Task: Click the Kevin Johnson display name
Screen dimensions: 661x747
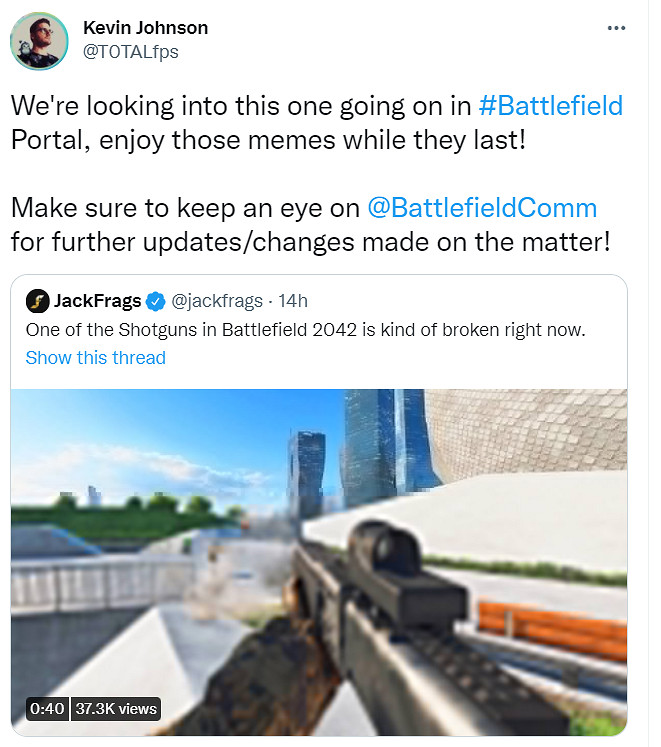Action: 145,28
